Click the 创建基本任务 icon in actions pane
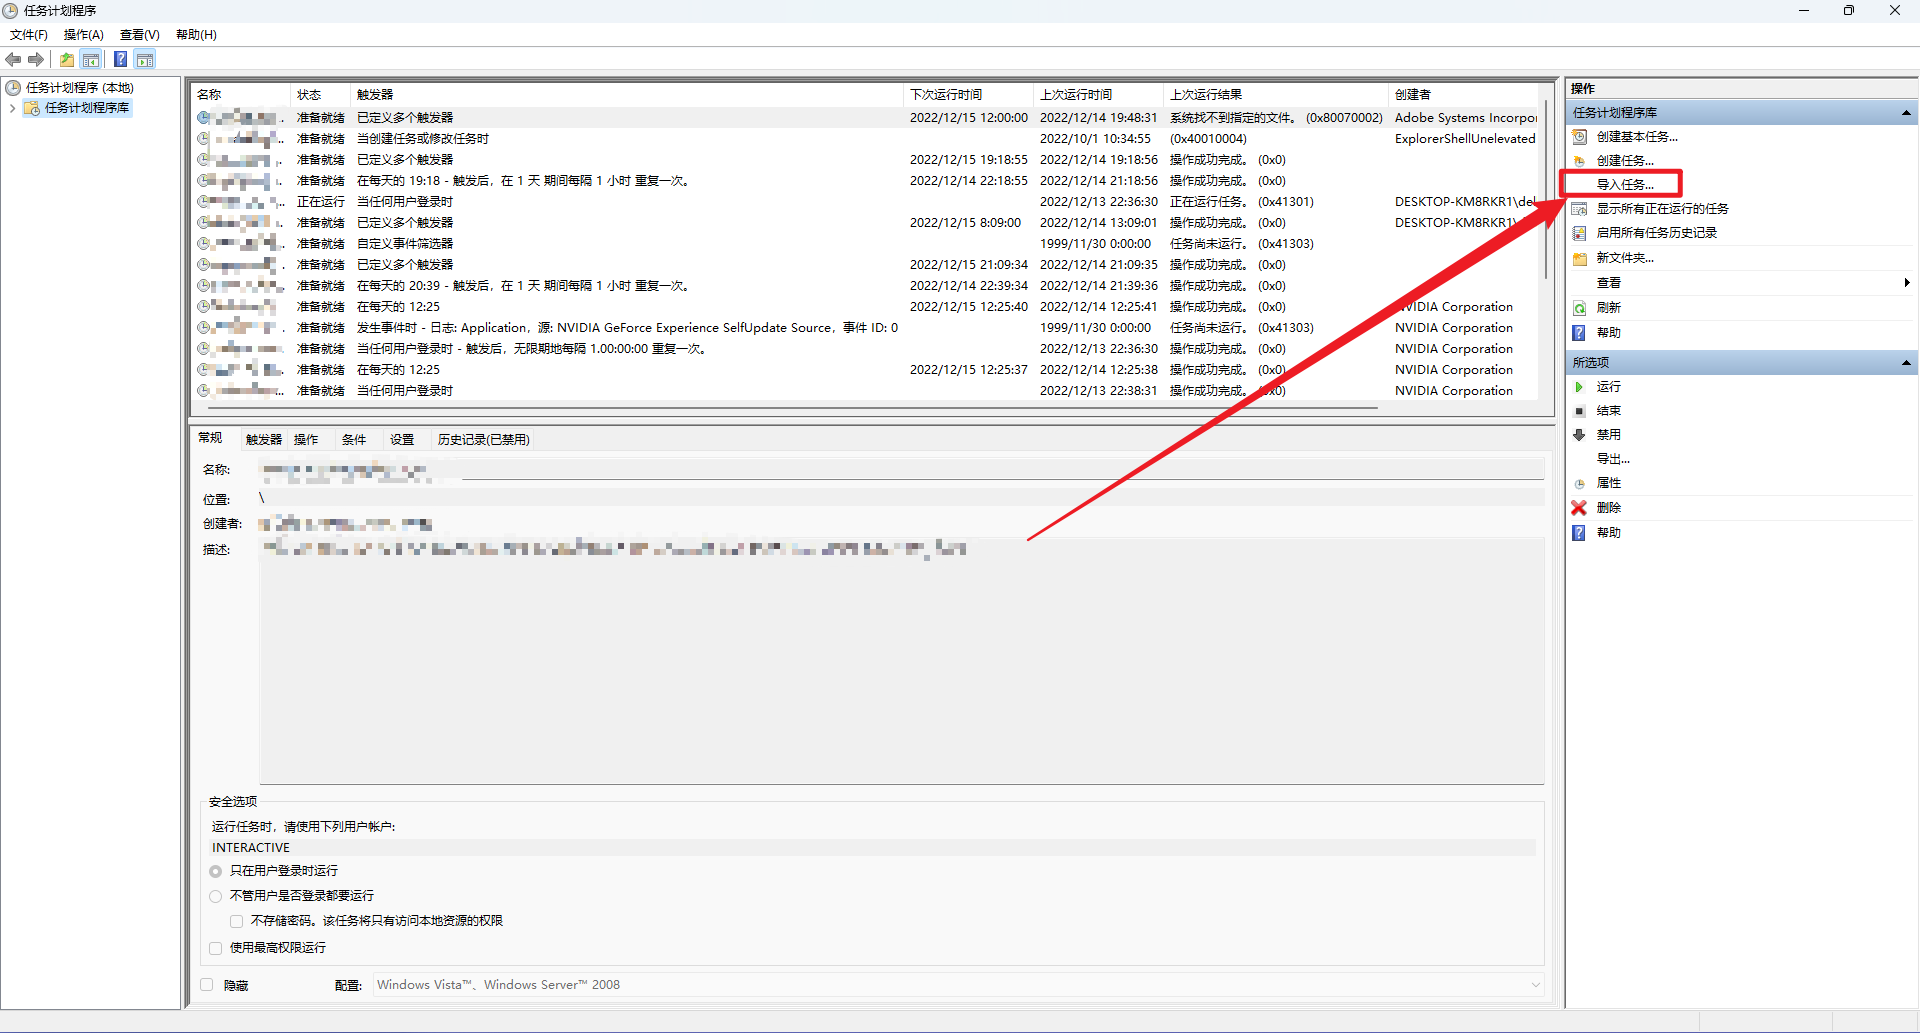 tap(1580, 136)
